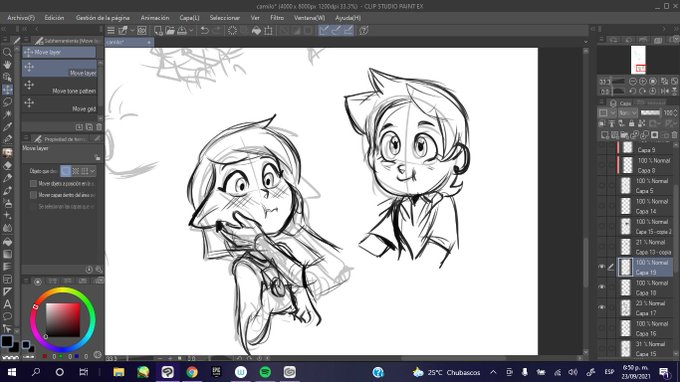Toggle visibility eye of Capa 17
This screenshot has height=382, width=680.
602,307
